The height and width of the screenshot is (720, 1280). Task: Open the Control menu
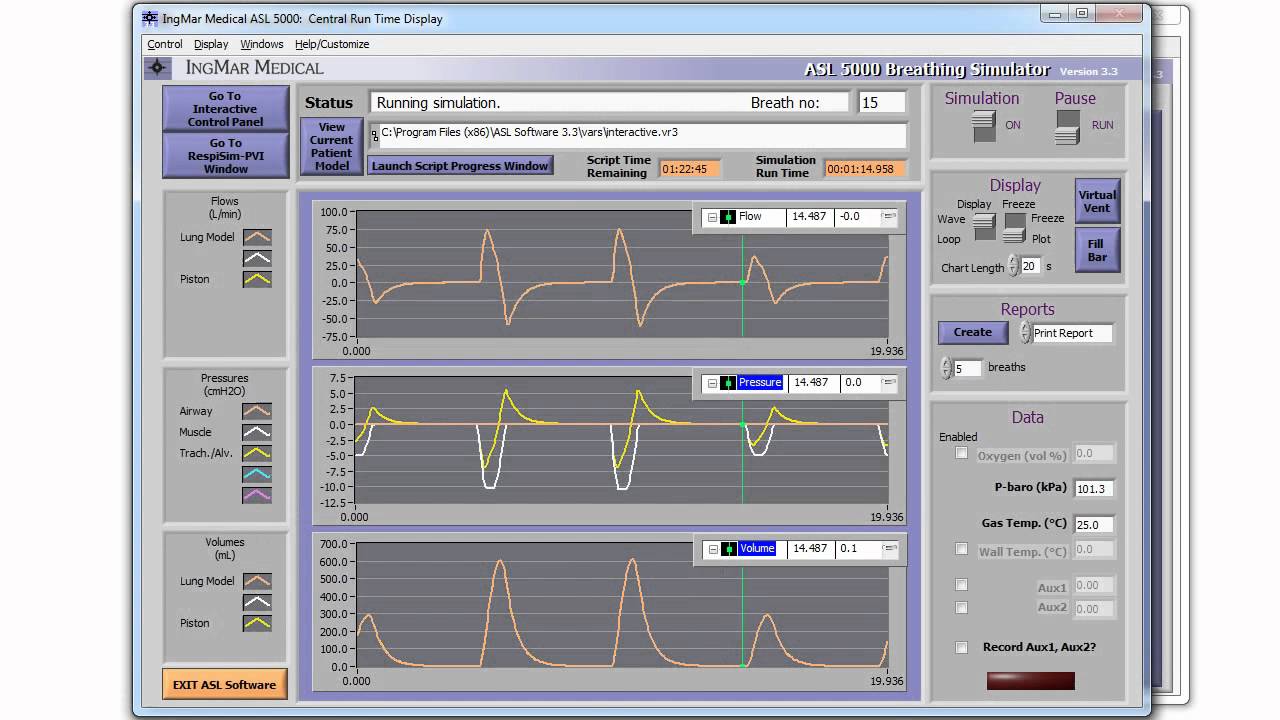165,44
